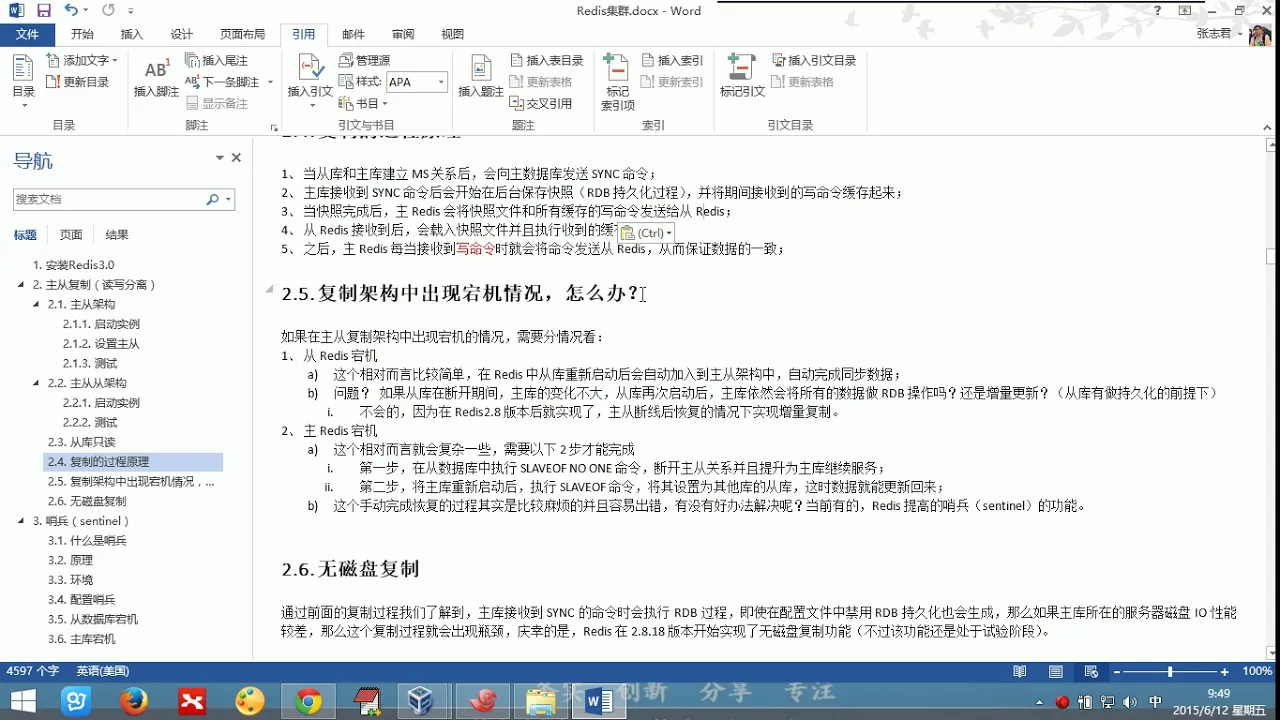Go to heading 2.6. 无磁盘复制
Screen dimensions: 1280x720
pyautogui.click(x=87, y=501)
